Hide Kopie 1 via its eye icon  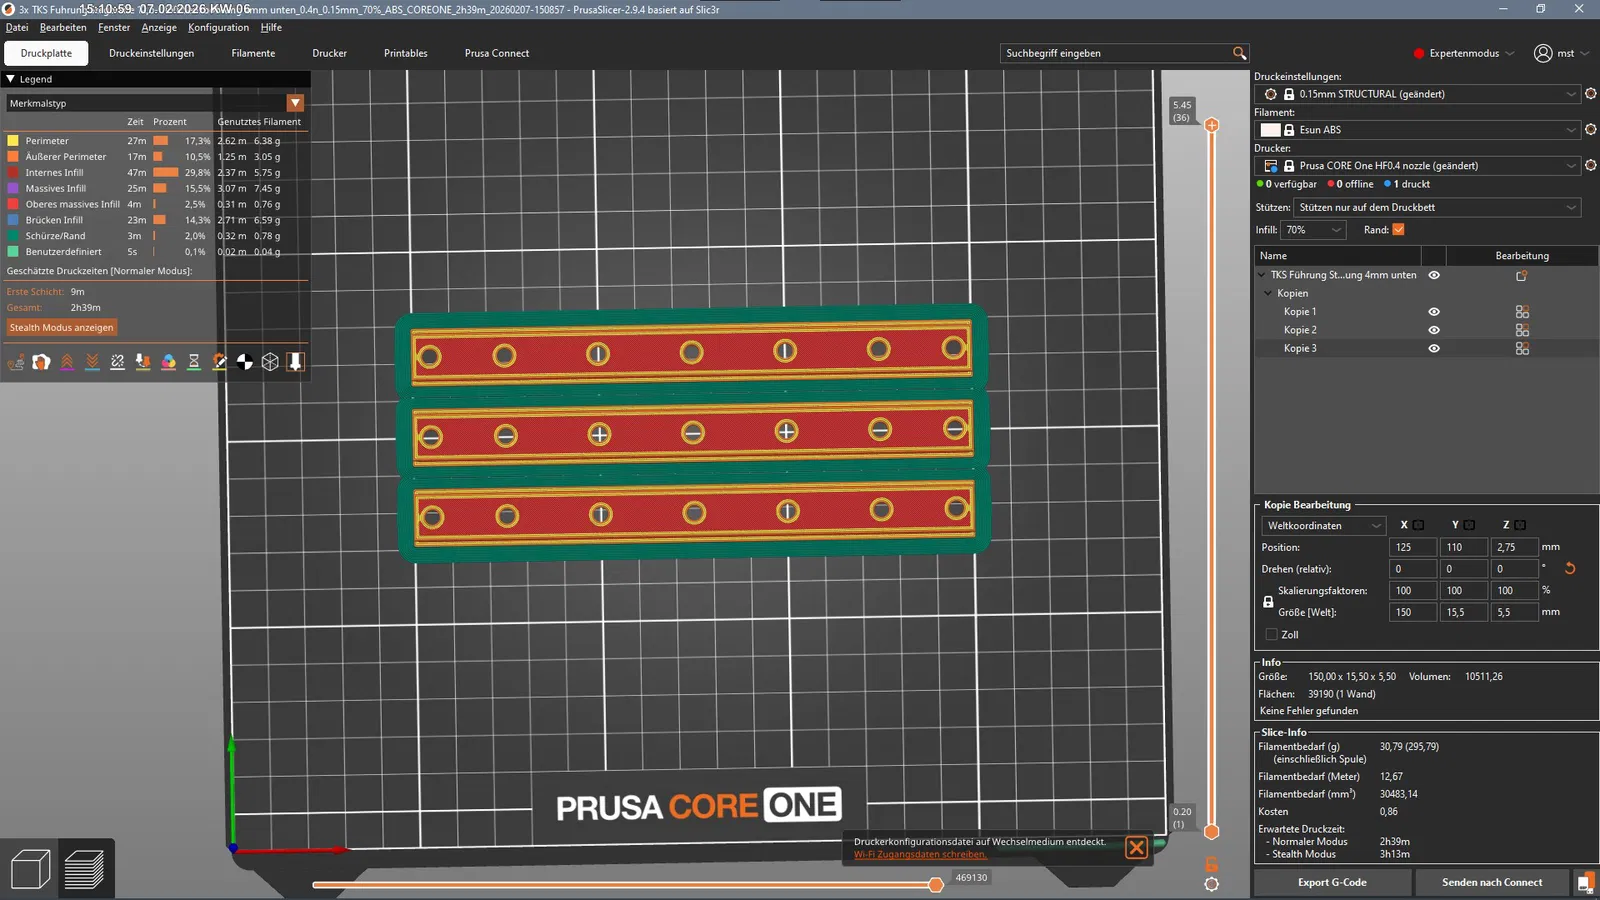click(x=1434, y=312)
